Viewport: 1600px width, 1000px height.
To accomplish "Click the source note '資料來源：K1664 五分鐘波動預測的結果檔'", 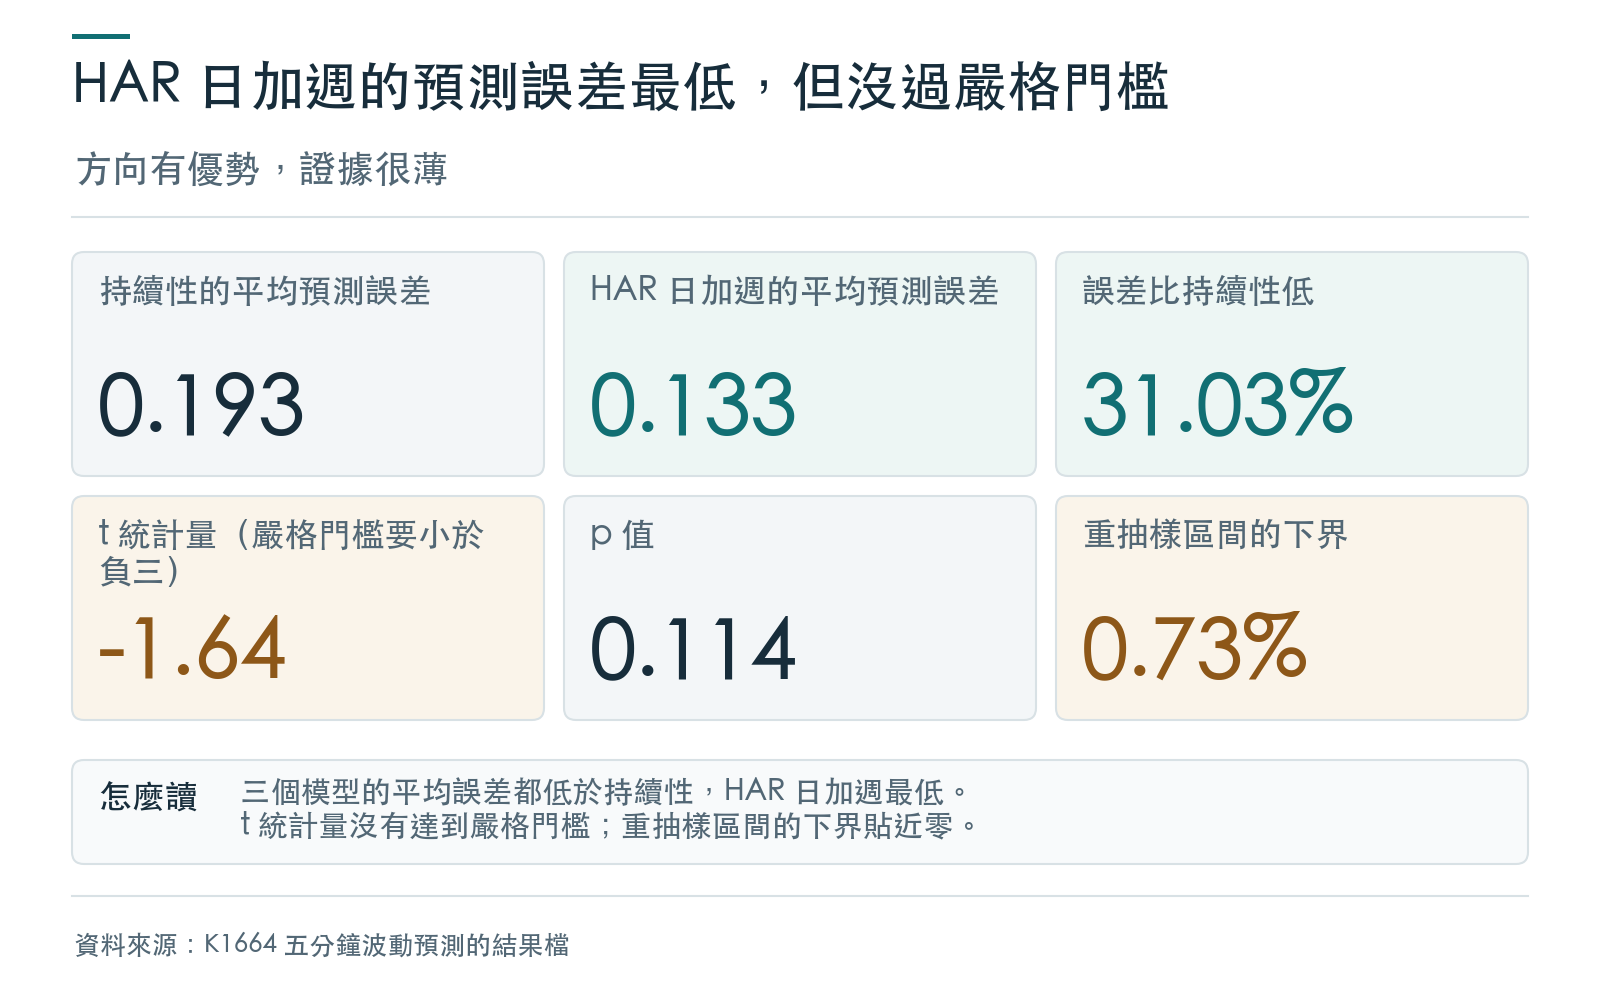I will pyautogui.click(x=322, y=945).
